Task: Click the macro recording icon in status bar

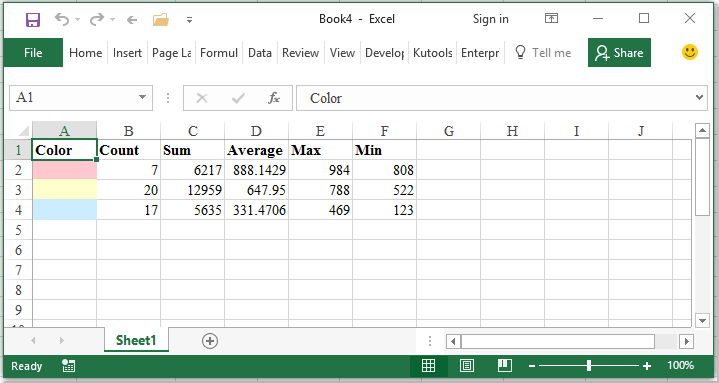Action: pyautogui.click(x=68, y=366)
